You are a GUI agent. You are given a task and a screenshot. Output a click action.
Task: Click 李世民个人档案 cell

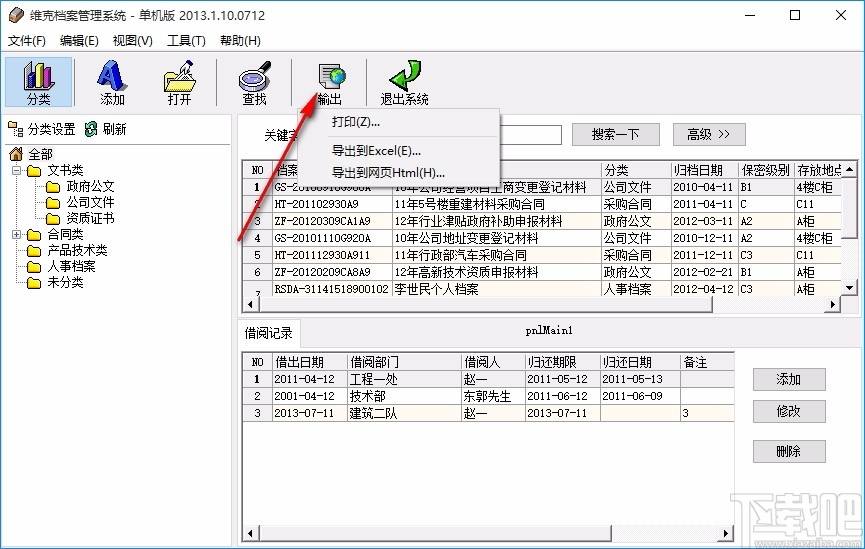point(496,289)
